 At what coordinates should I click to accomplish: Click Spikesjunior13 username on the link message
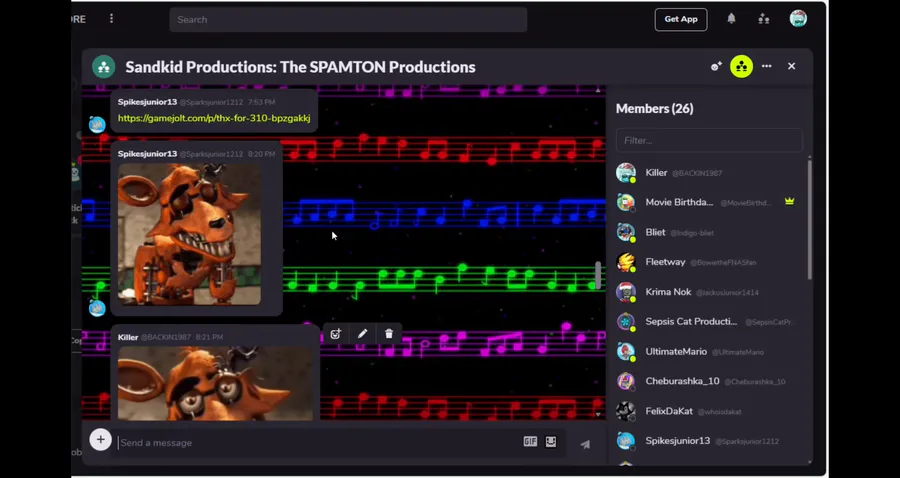tap(147, 102)
